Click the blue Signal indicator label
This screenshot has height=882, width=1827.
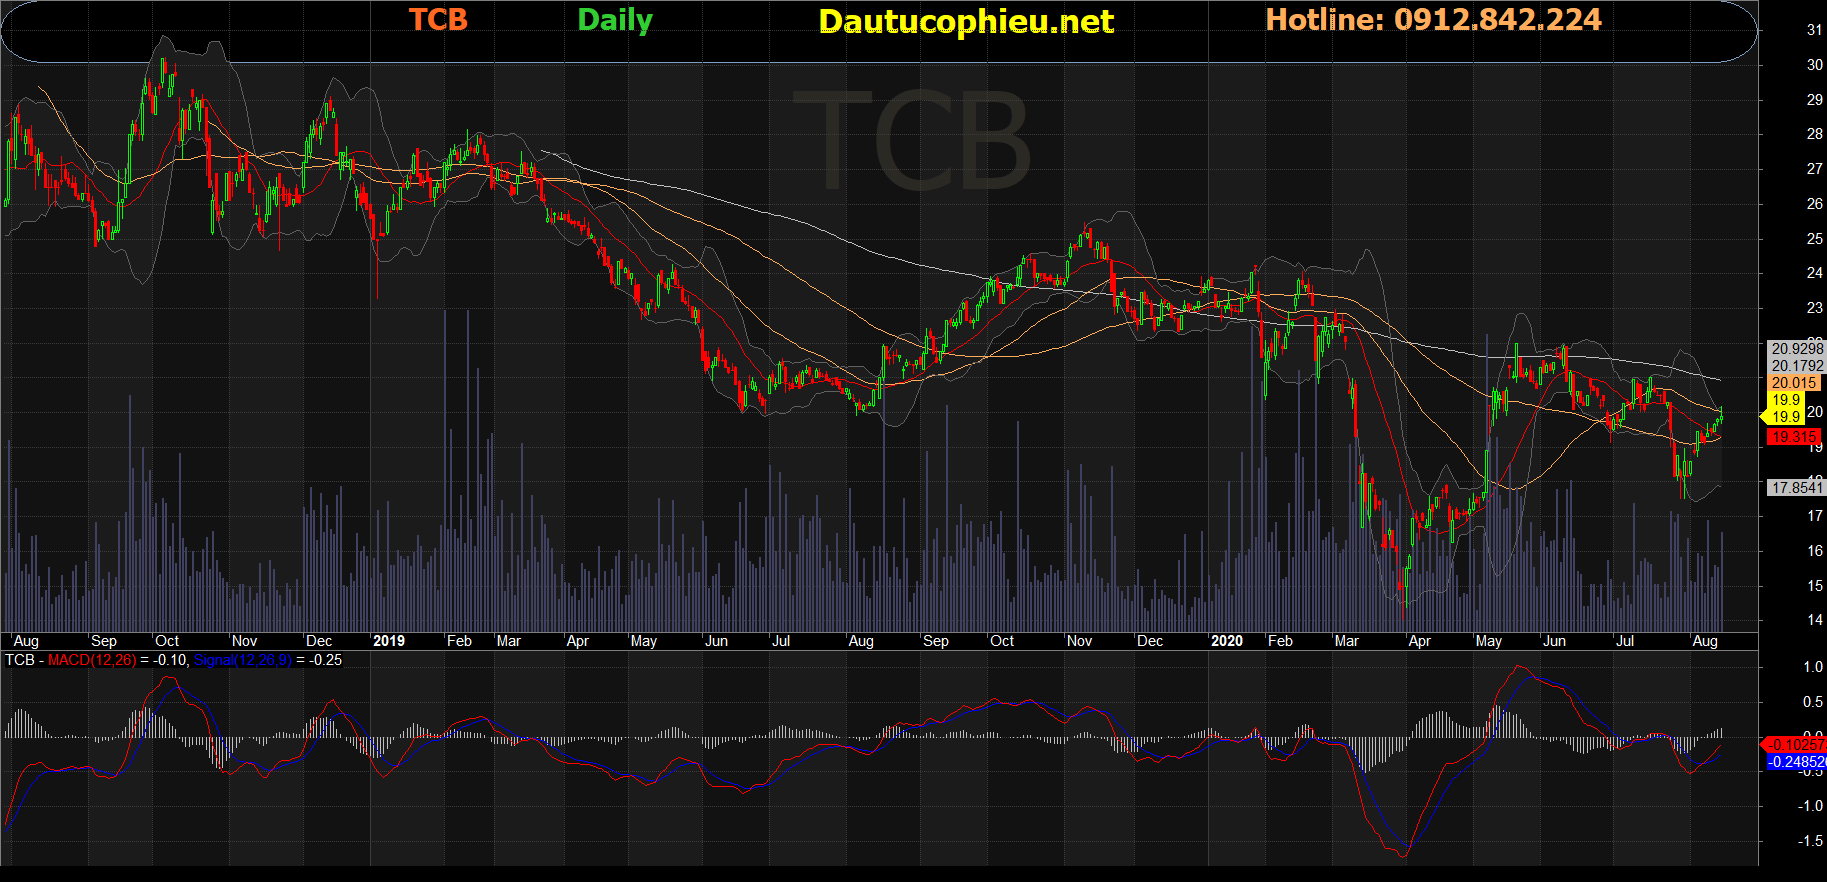(x=241, y=660)
